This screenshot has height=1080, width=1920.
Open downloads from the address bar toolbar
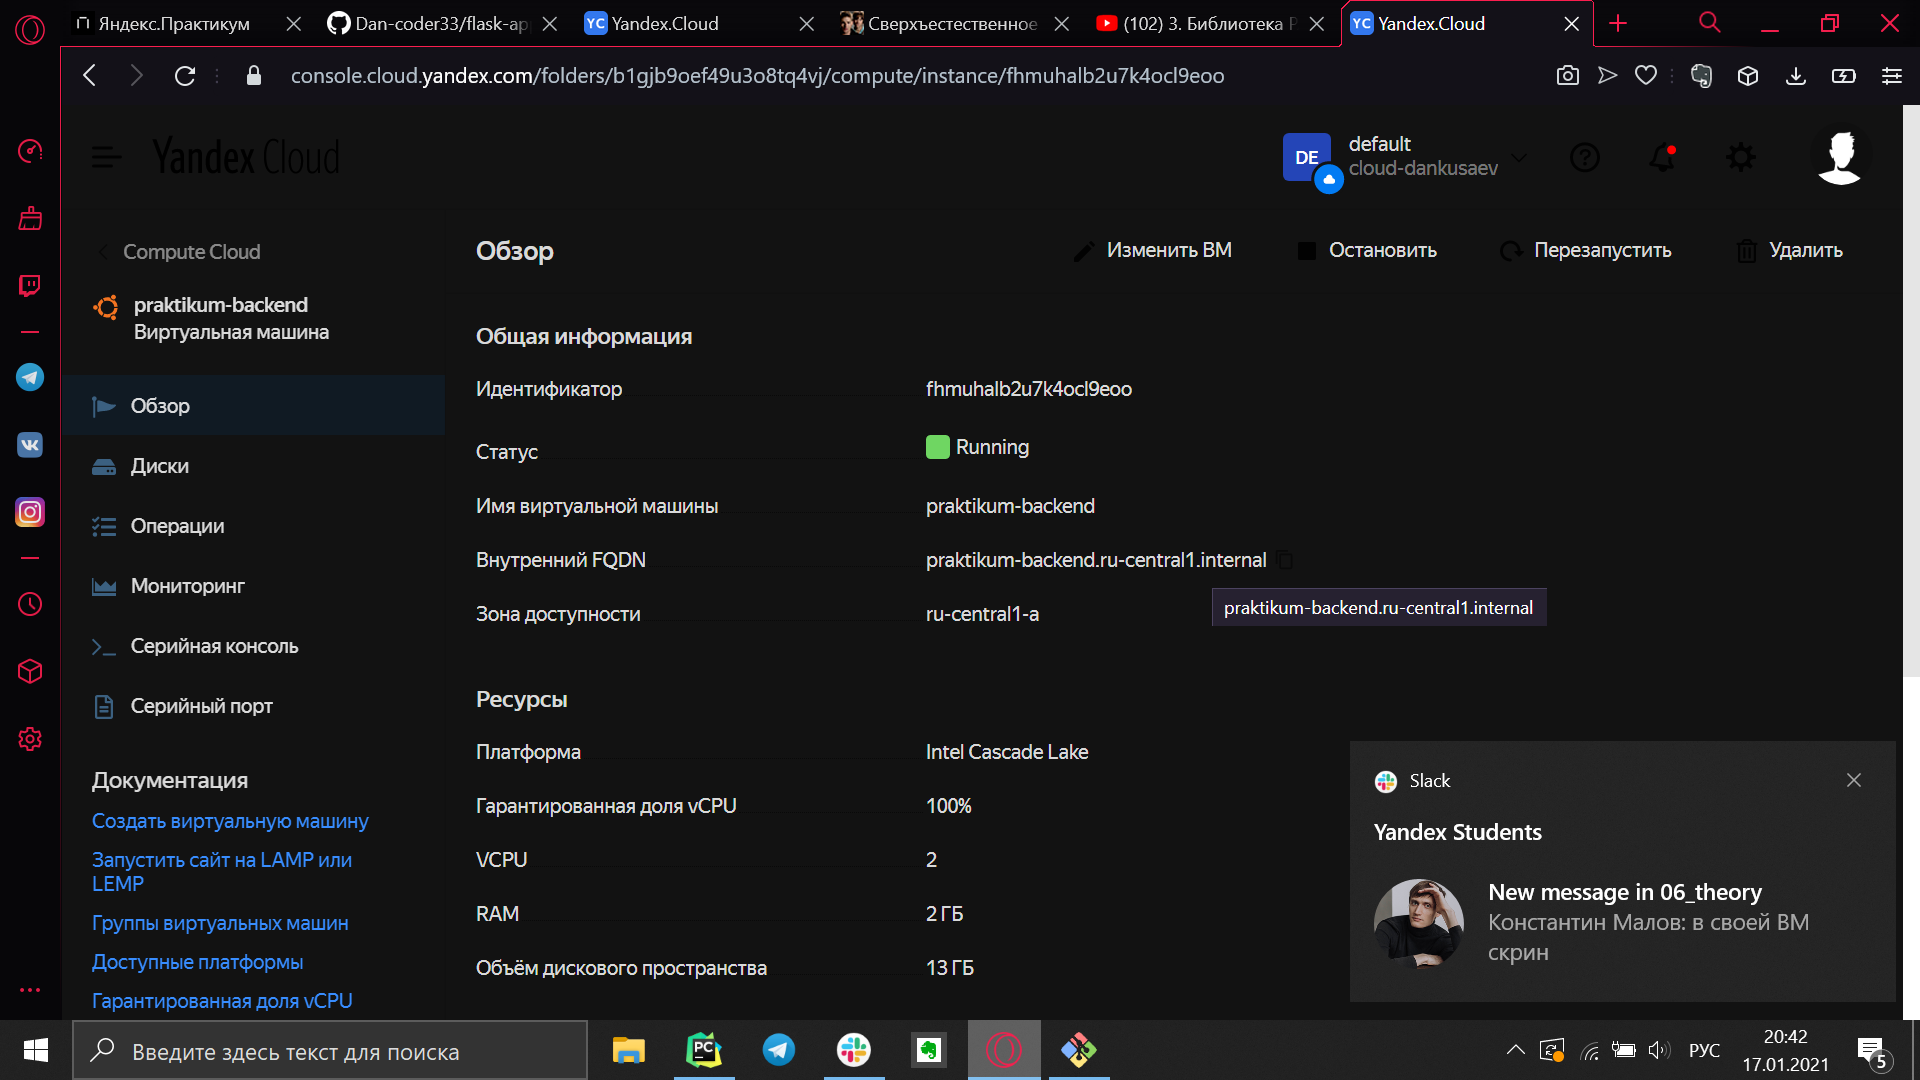1796,76
